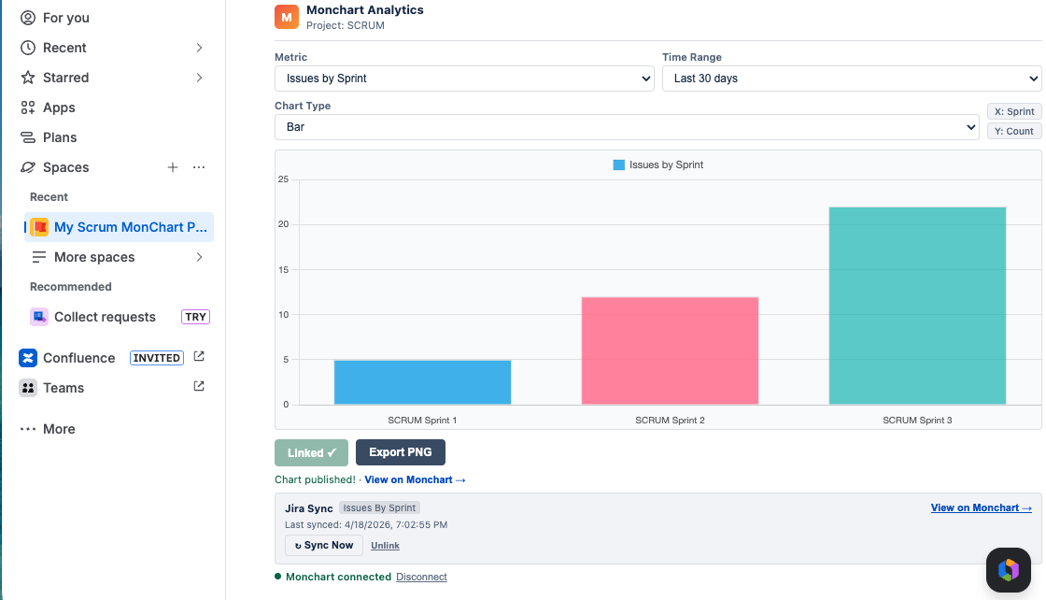Image resolution: width=1046 pixels, height=600 pixels.
Task: Click SCRUM Sprint 3 axis label
Action: tap(917, 420)
